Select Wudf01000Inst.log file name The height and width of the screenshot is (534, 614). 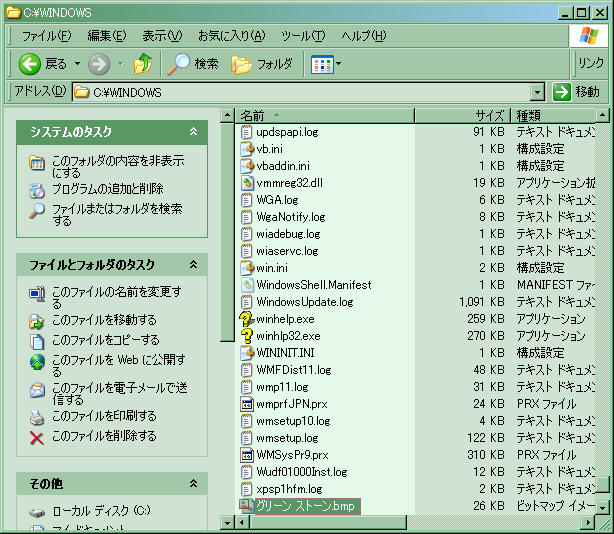coord(302,472)
